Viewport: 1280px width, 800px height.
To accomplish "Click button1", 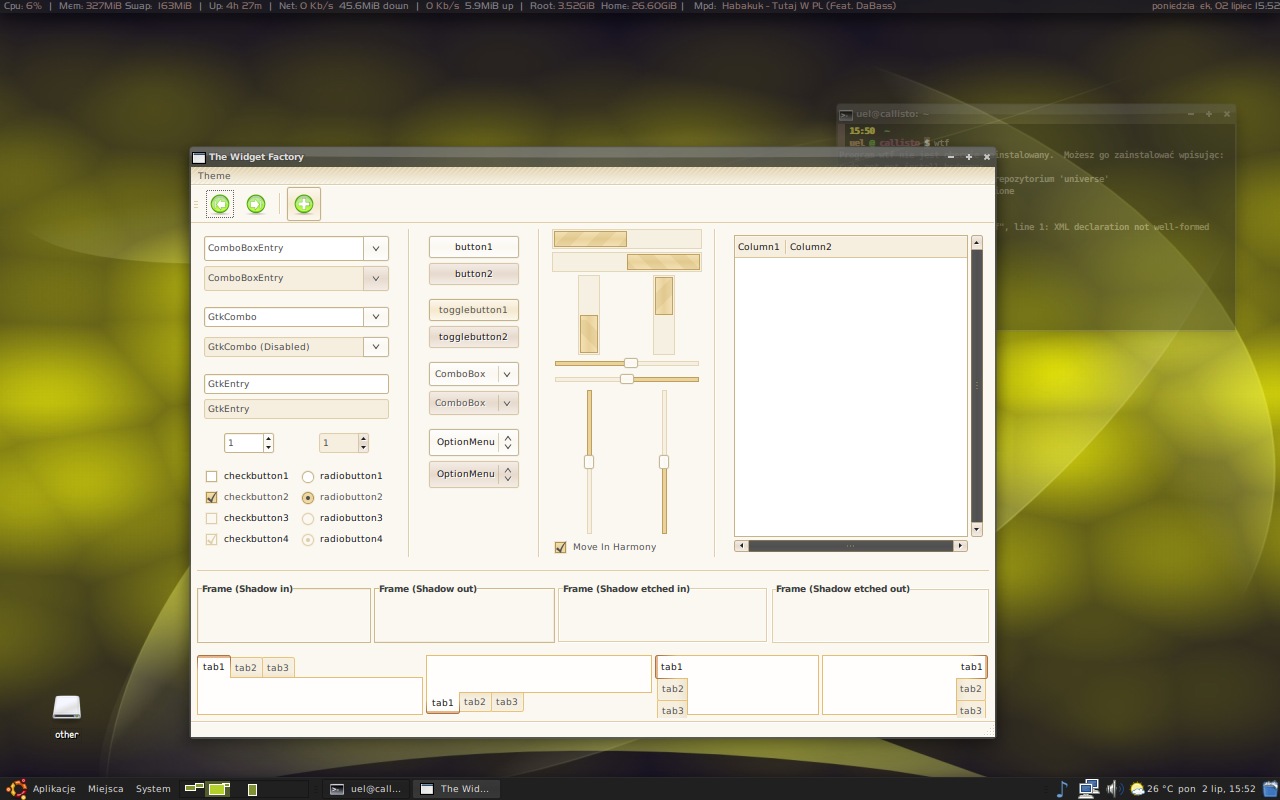I will click(474, 247).
